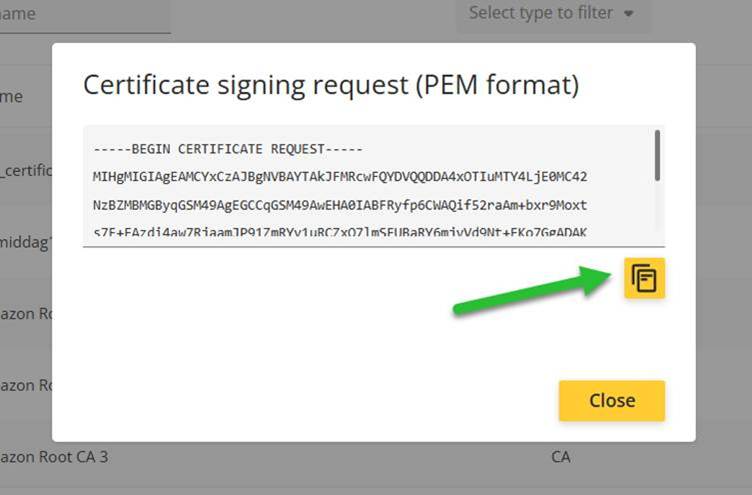Click the PEM text area scrollbar

(x=657, y=155)
